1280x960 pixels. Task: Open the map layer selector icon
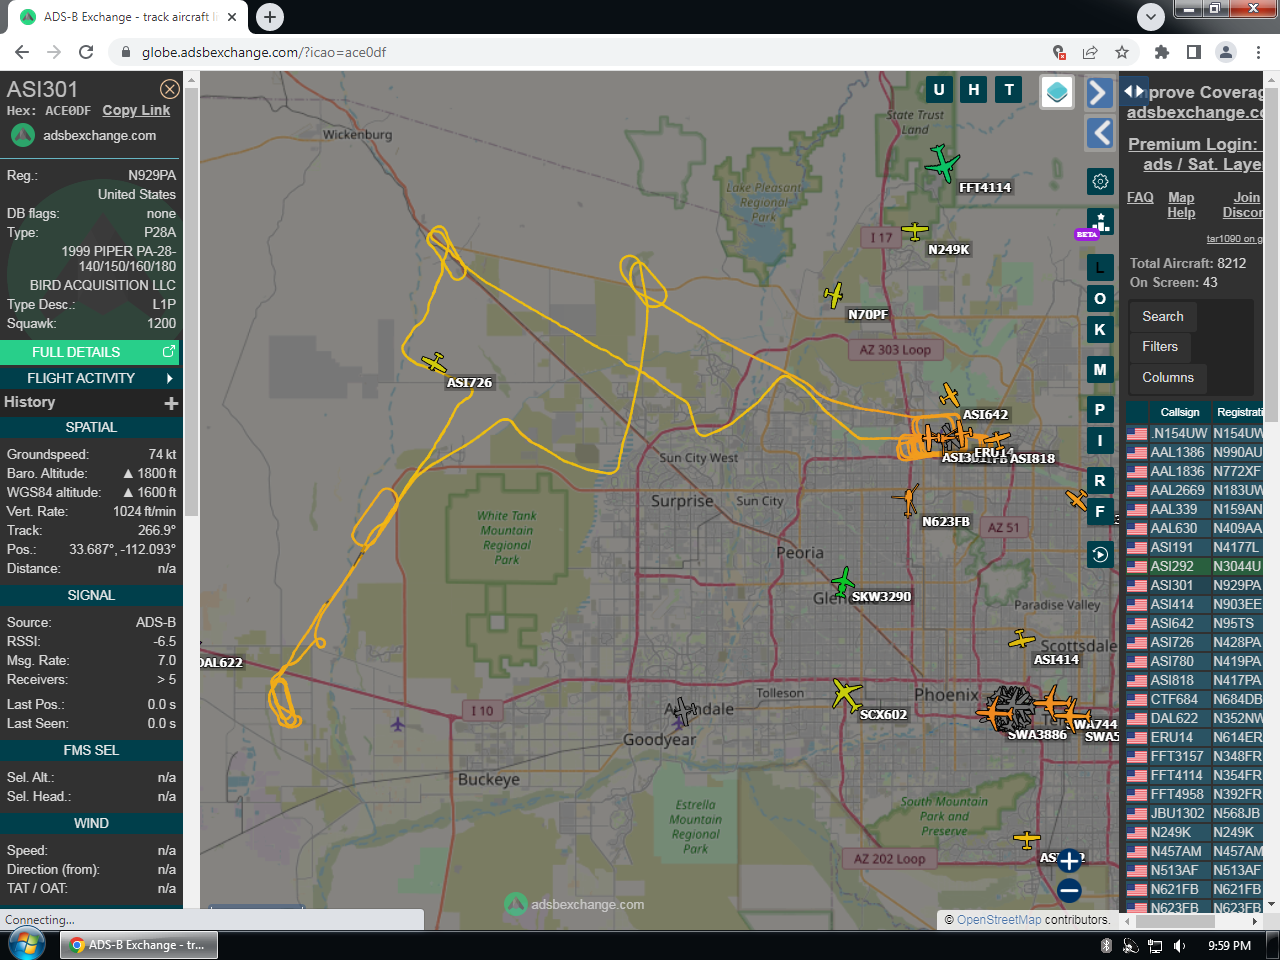pyautogui.click(x=1057, y=92)
